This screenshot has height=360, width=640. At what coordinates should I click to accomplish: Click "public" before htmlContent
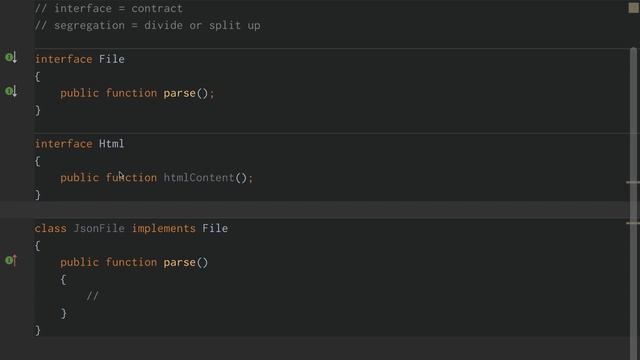pyautogui.click(x=80, y=178)
